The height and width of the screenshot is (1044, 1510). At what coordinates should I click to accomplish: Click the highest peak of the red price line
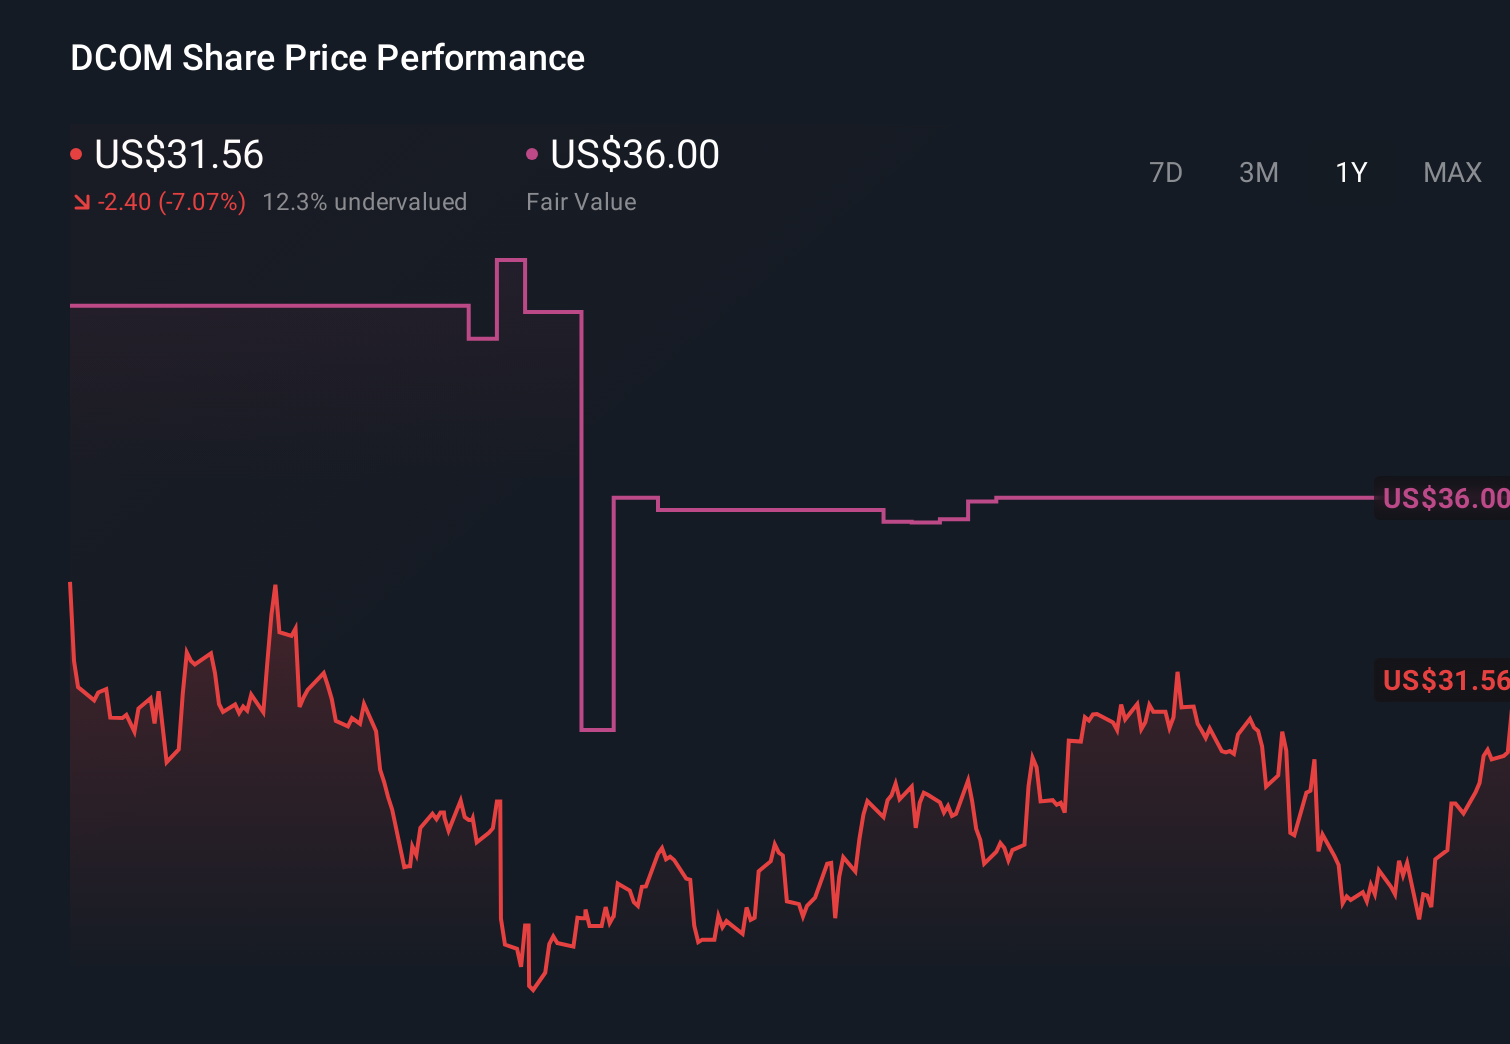(273, 588)
